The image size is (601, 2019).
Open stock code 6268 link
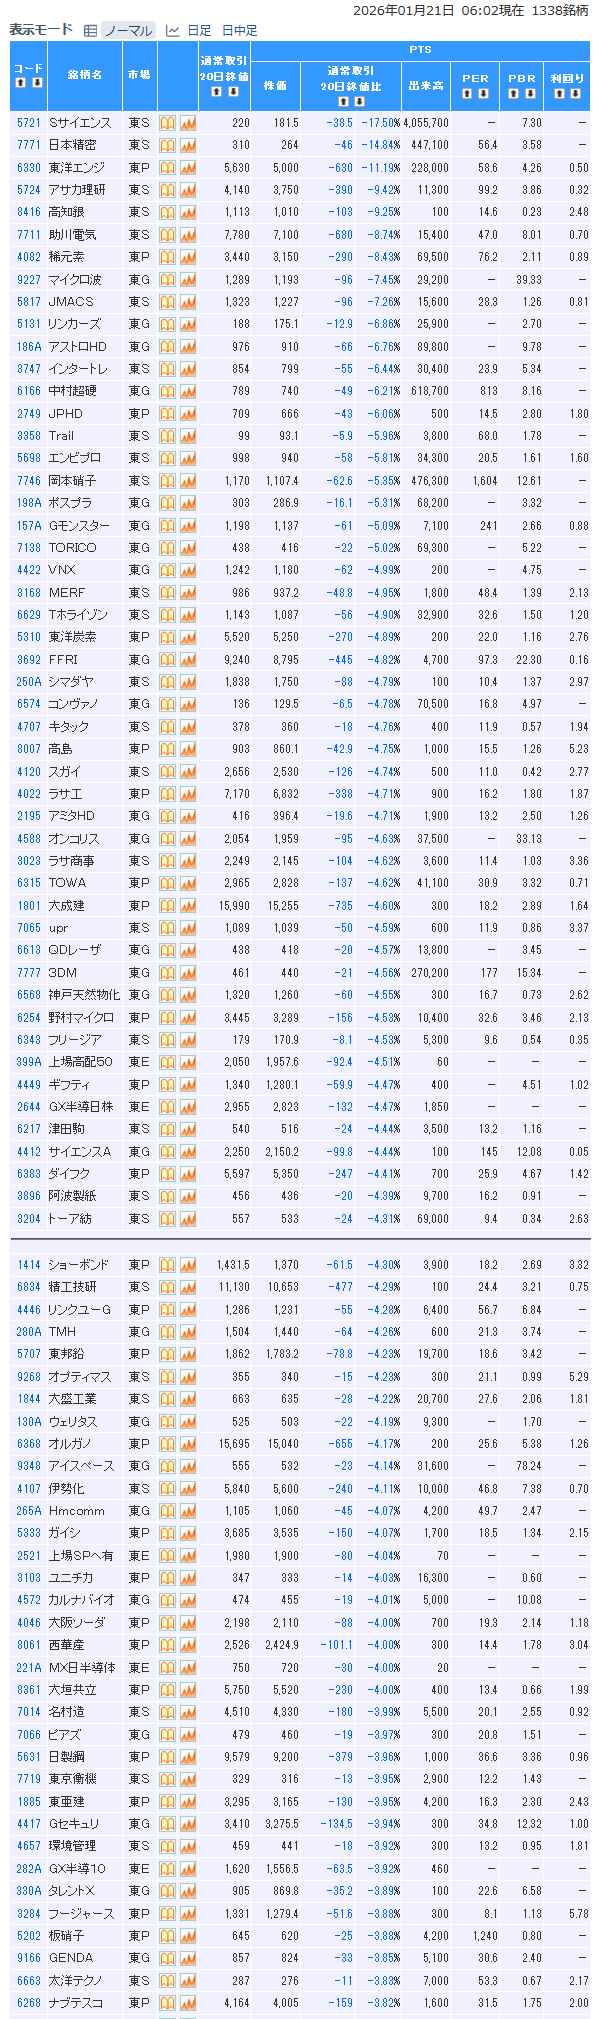point(29,2003)
